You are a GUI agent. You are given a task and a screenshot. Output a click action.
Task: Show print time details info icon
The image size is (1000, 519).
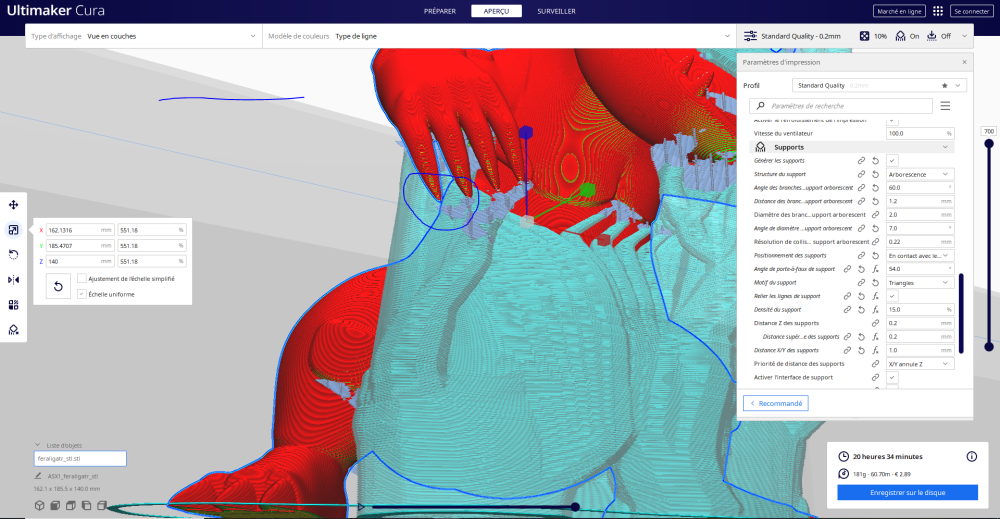(x=971, y=457)
